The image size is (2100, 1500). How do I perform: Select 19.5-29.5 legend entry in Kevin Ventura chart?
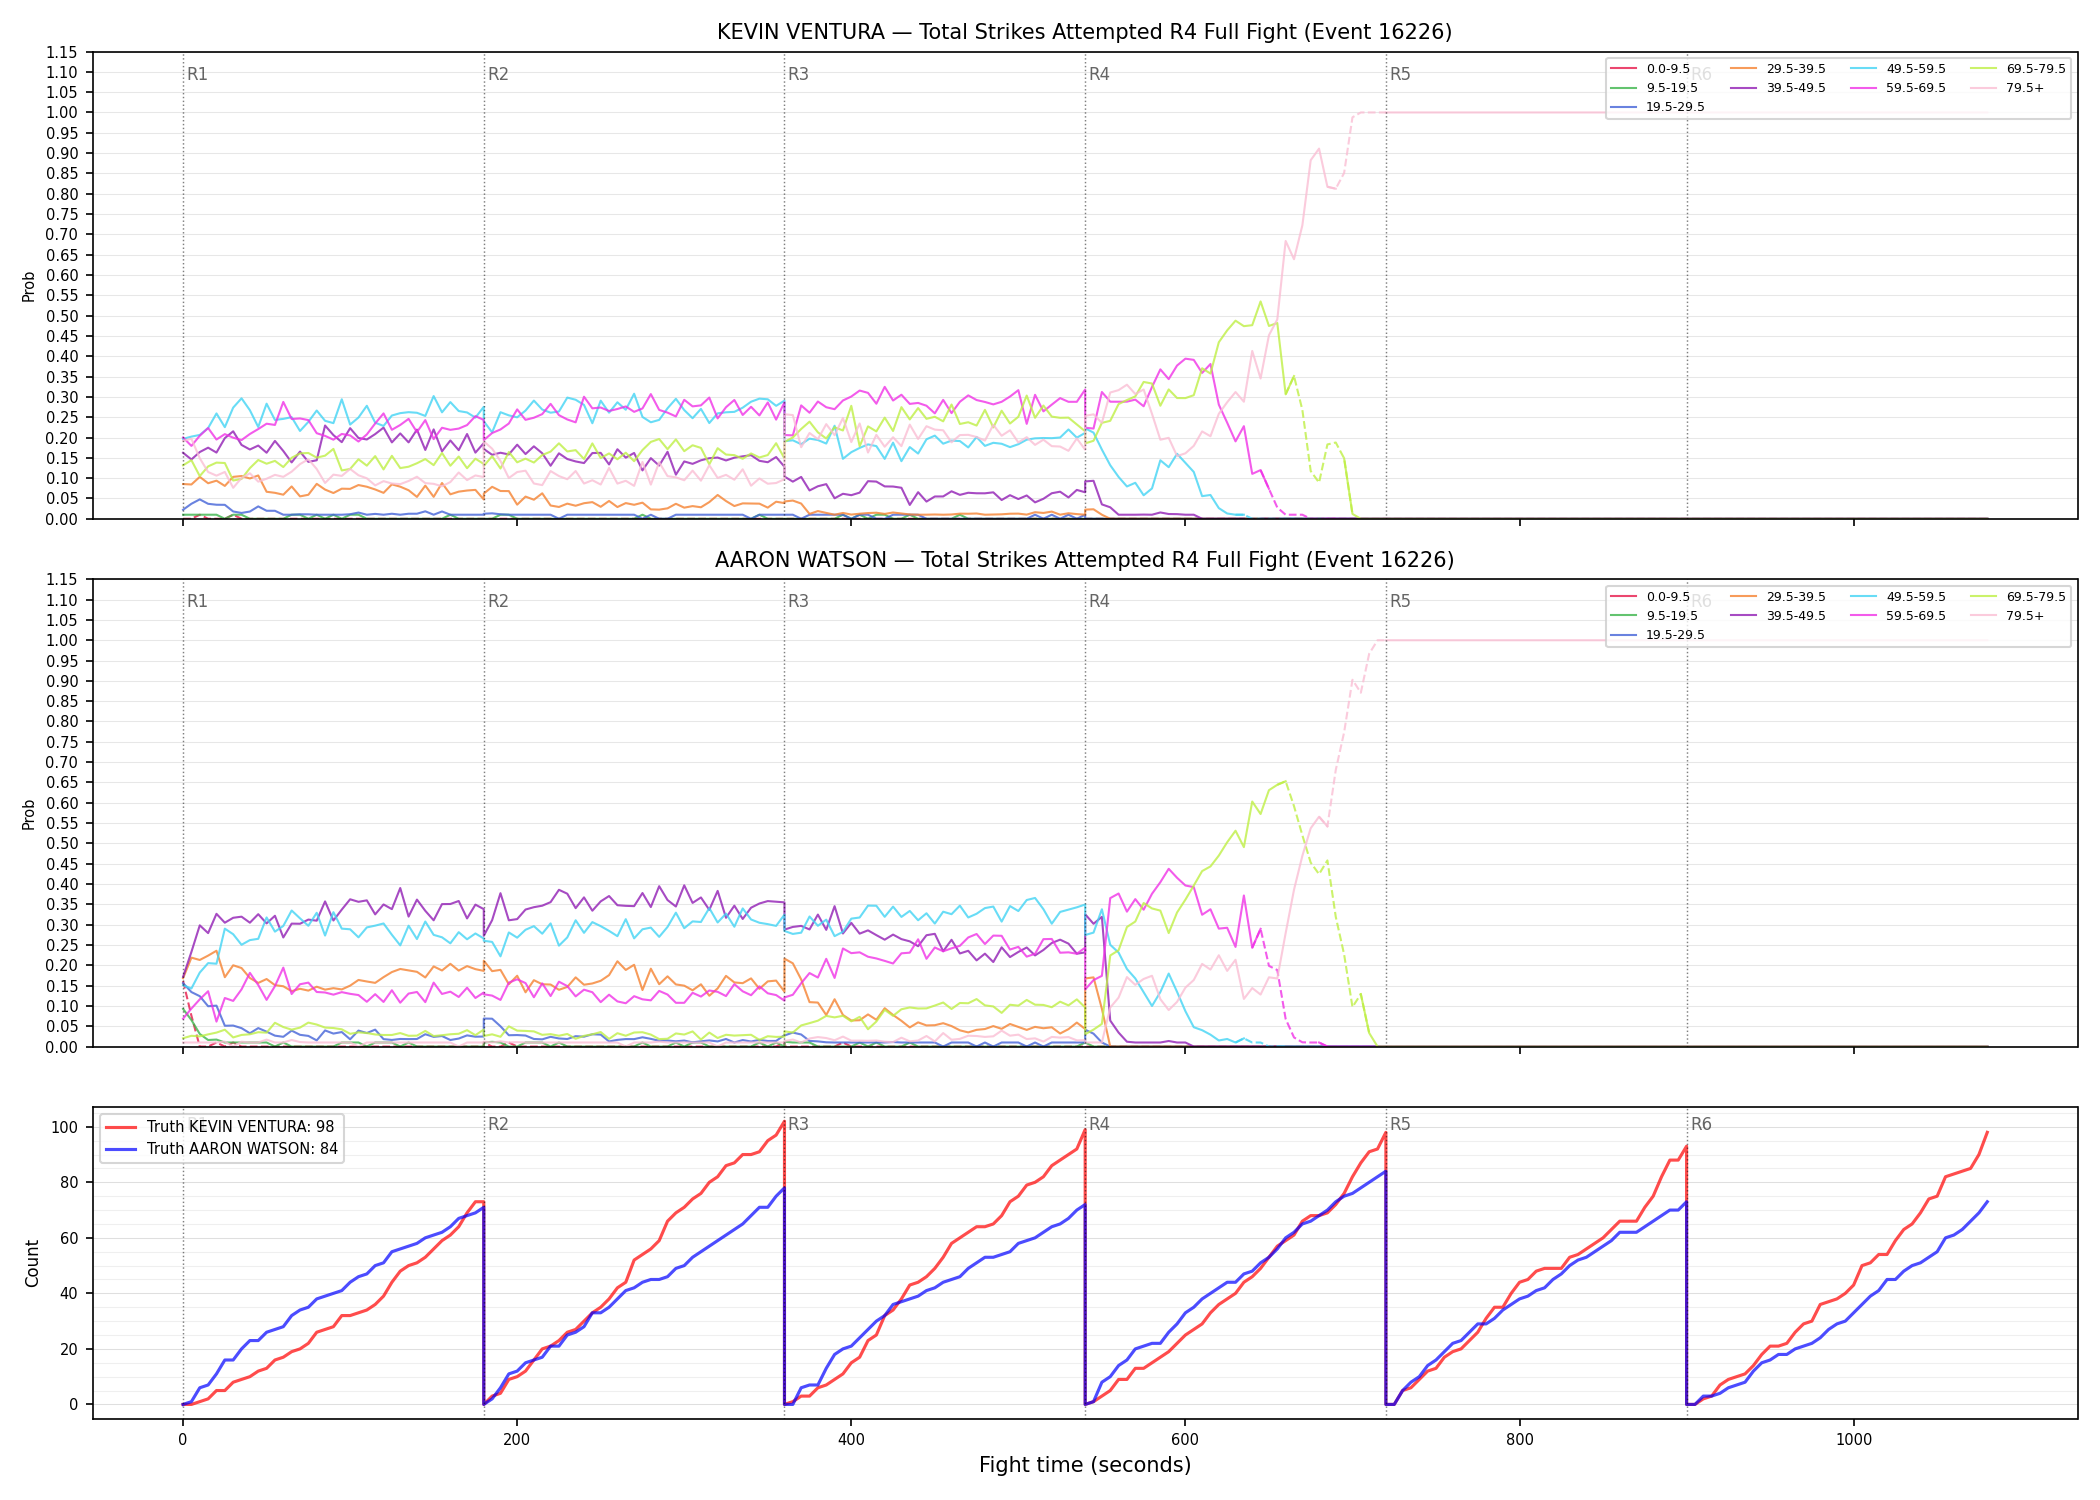[x=1657, y=107]
